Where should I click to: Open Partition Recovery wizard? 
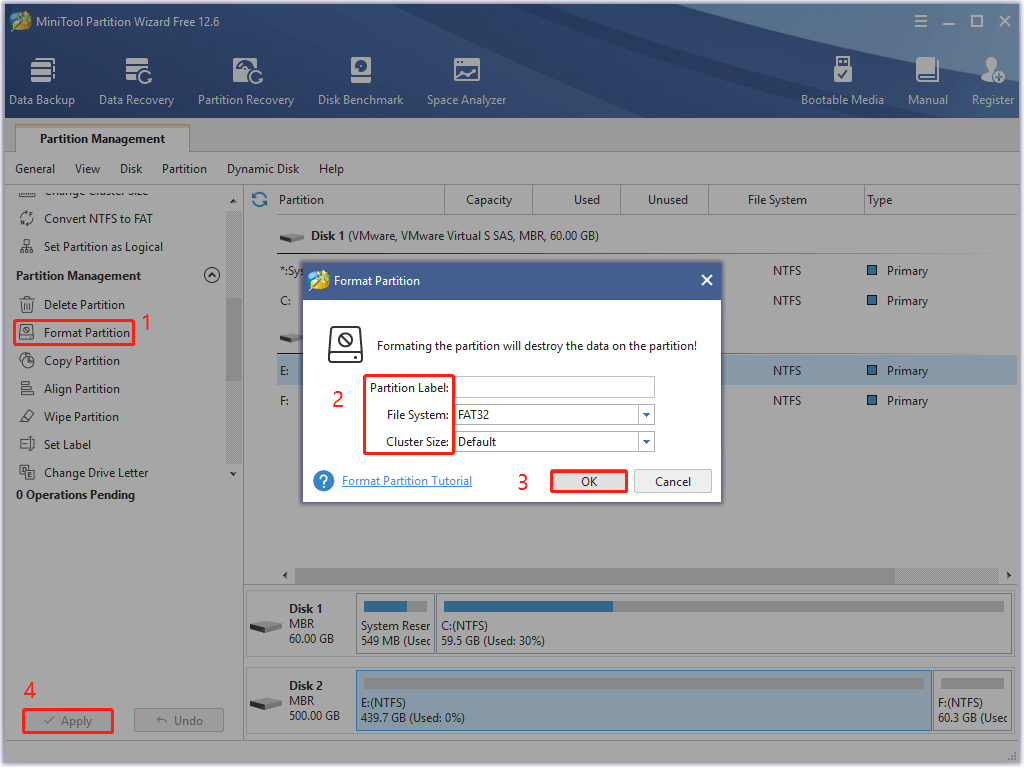click(x=246, y=82)
